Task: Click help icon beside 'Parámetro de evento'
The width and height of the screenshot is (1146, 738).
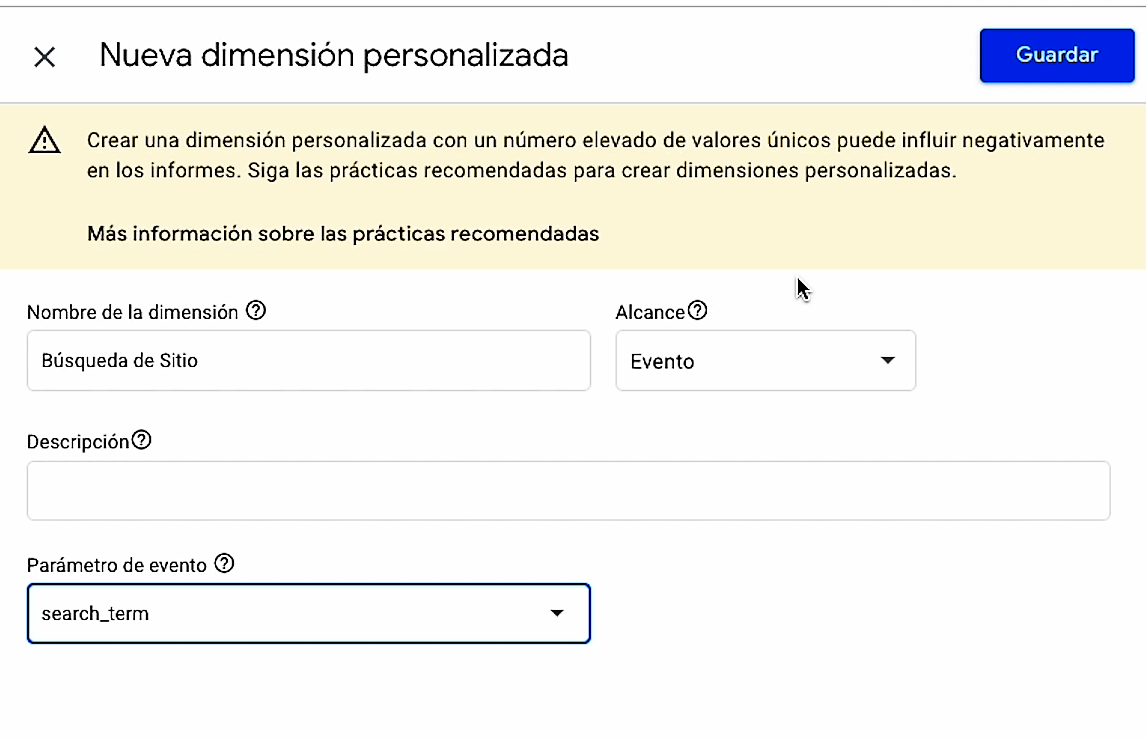Action: point(225,564)
